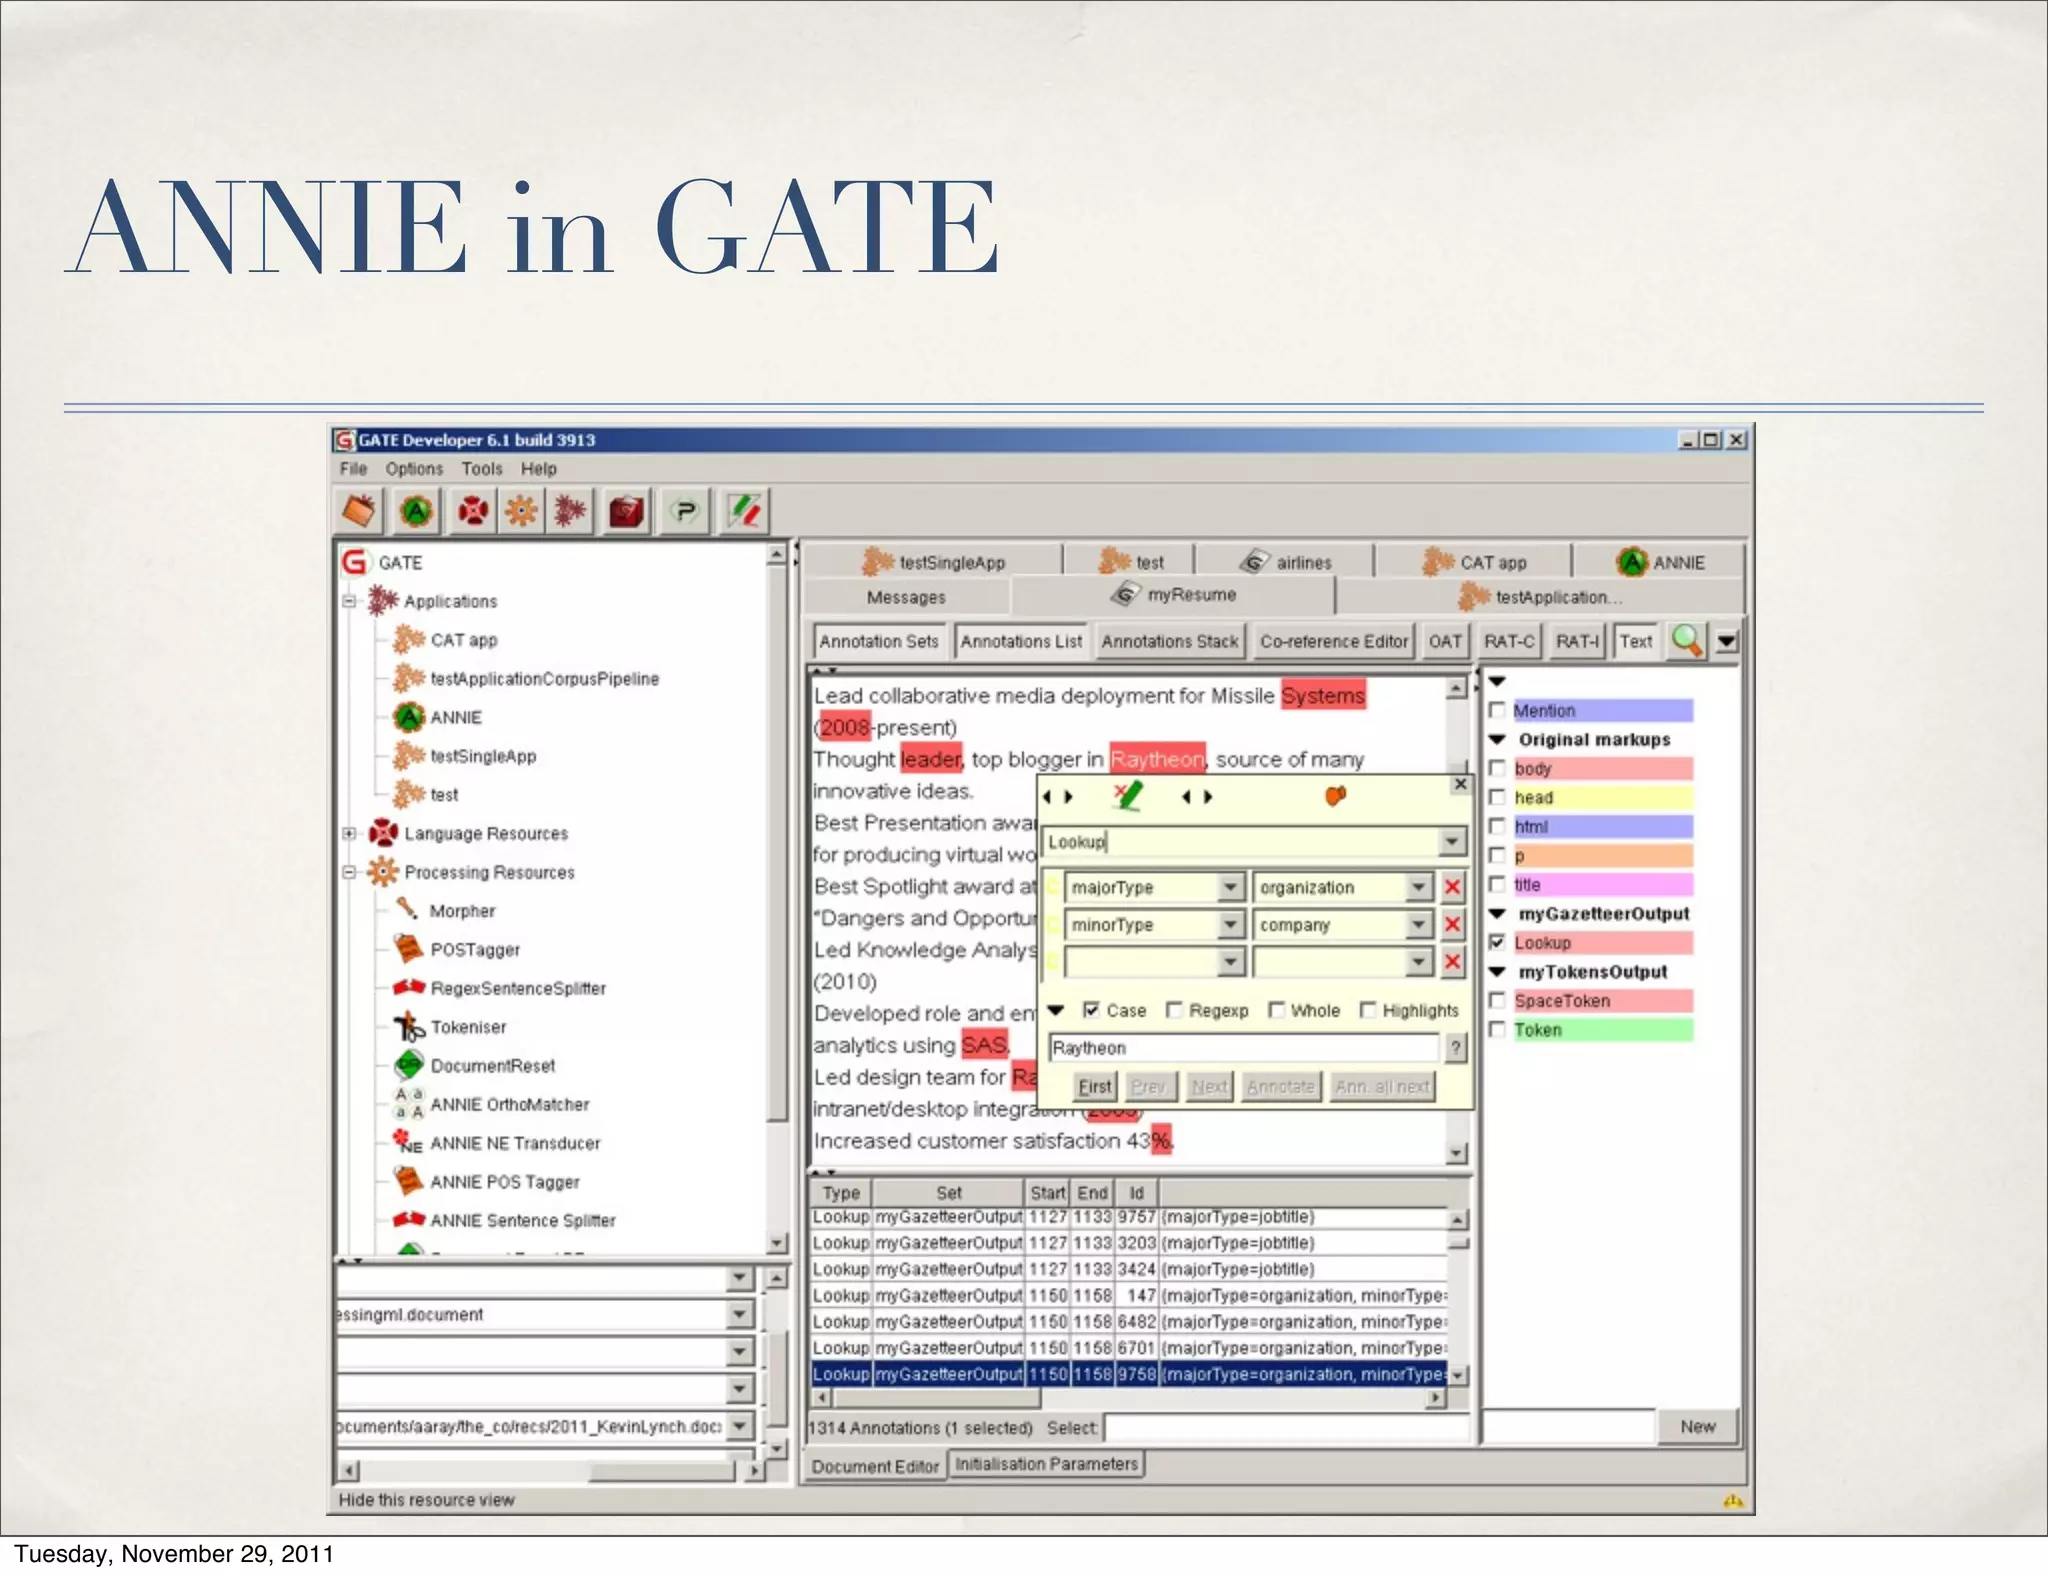Click the New annotation set button
Screen dimensions: 2048x1576
pyautogui.click(x=1697, y=1426)
